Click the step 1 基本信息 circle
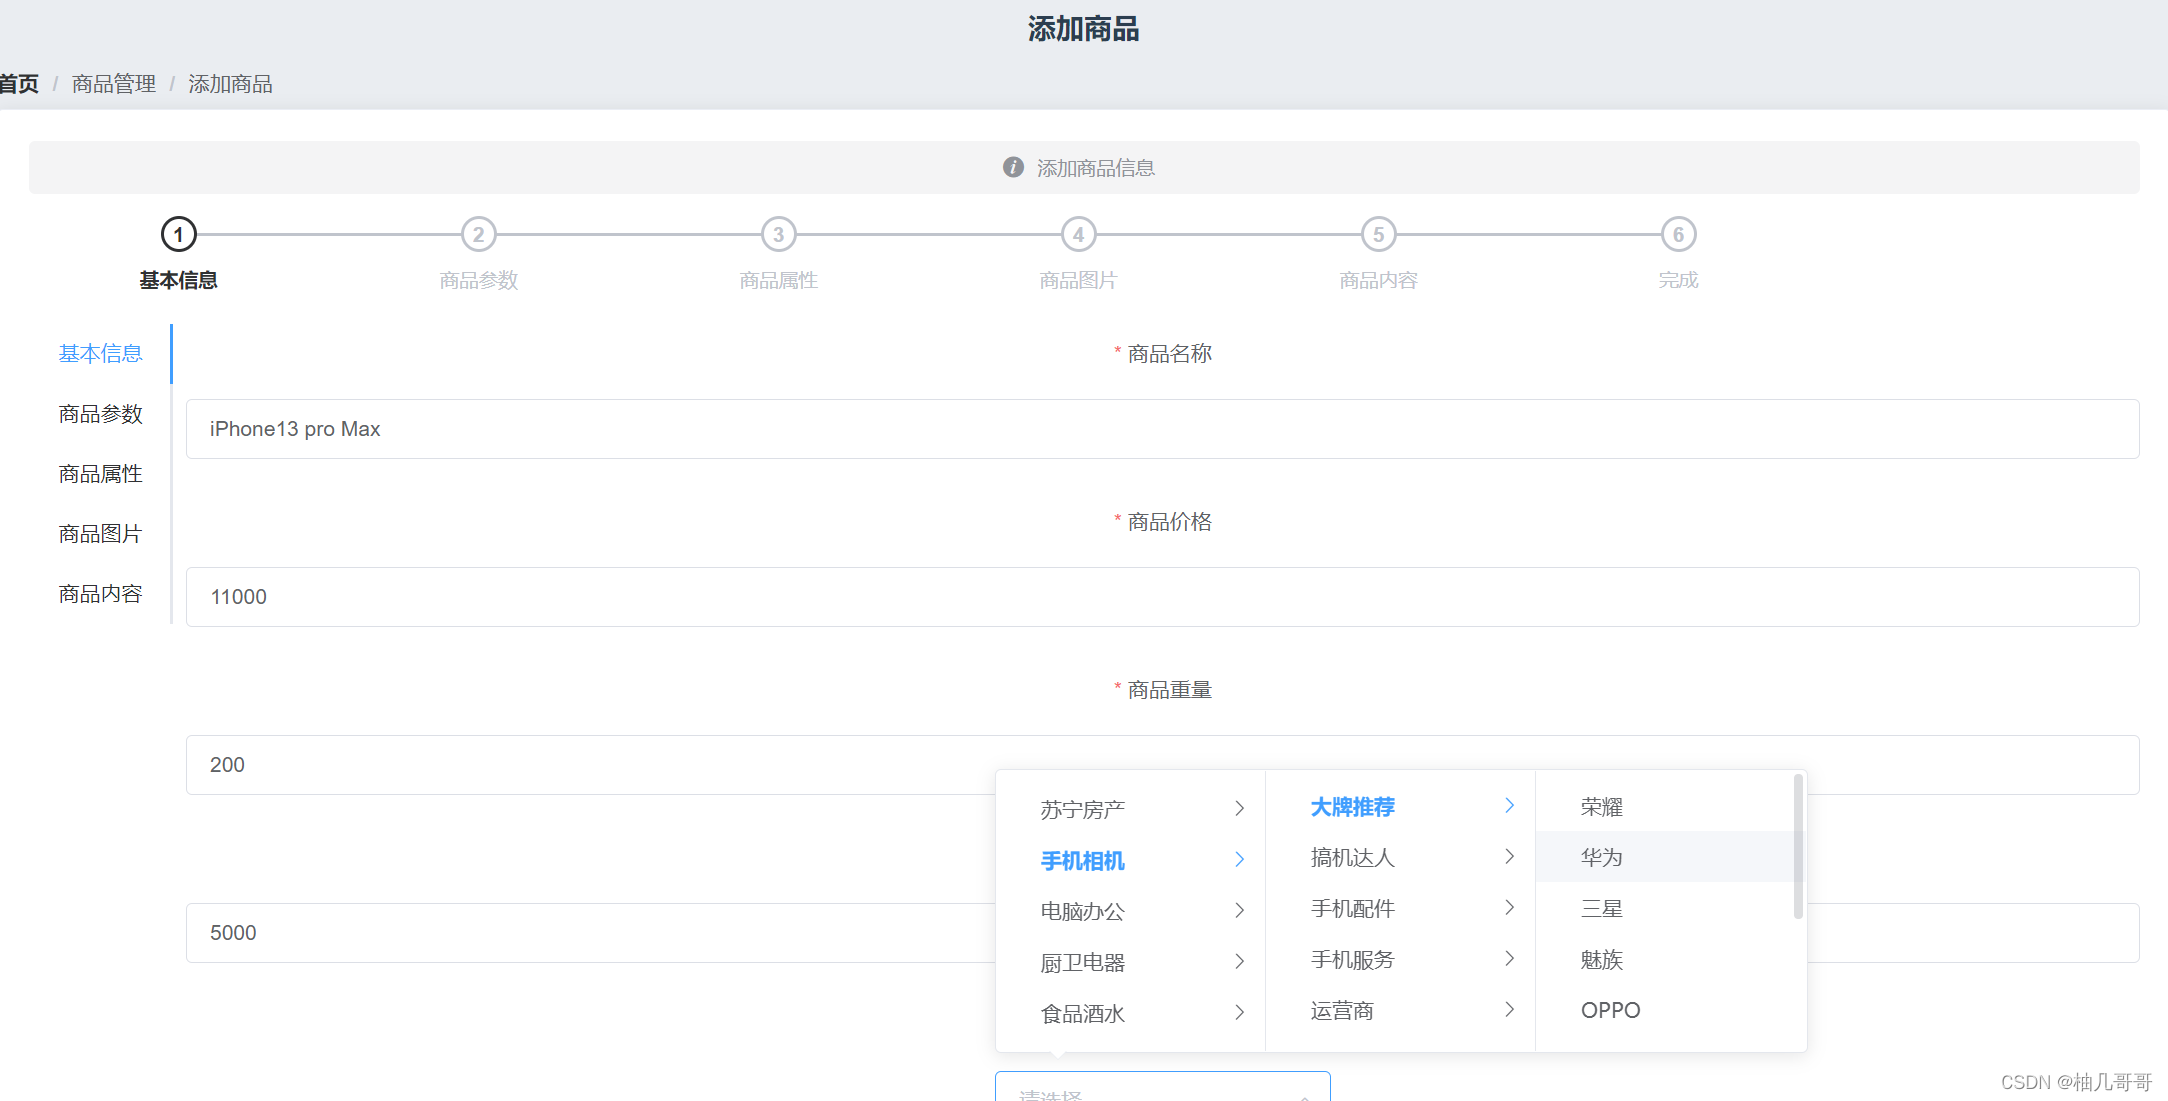Screen dimensions: 2168x1101 179,235
